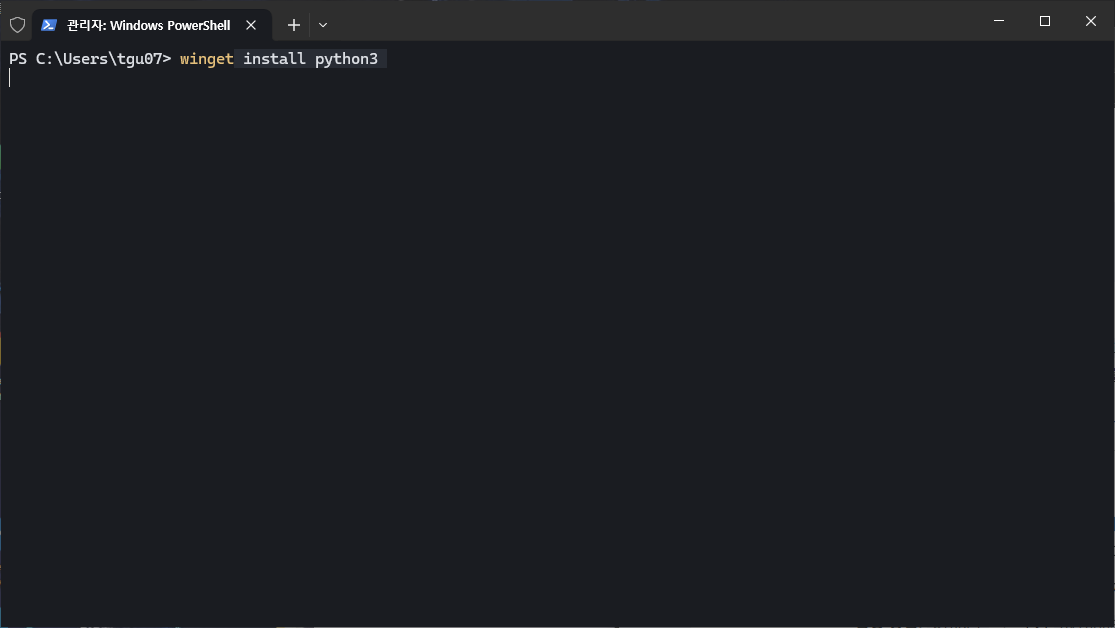Screen dimensions: 1115x628
Task: Expand the new tab dropdown chevron
Action: (x=323, y=25)
